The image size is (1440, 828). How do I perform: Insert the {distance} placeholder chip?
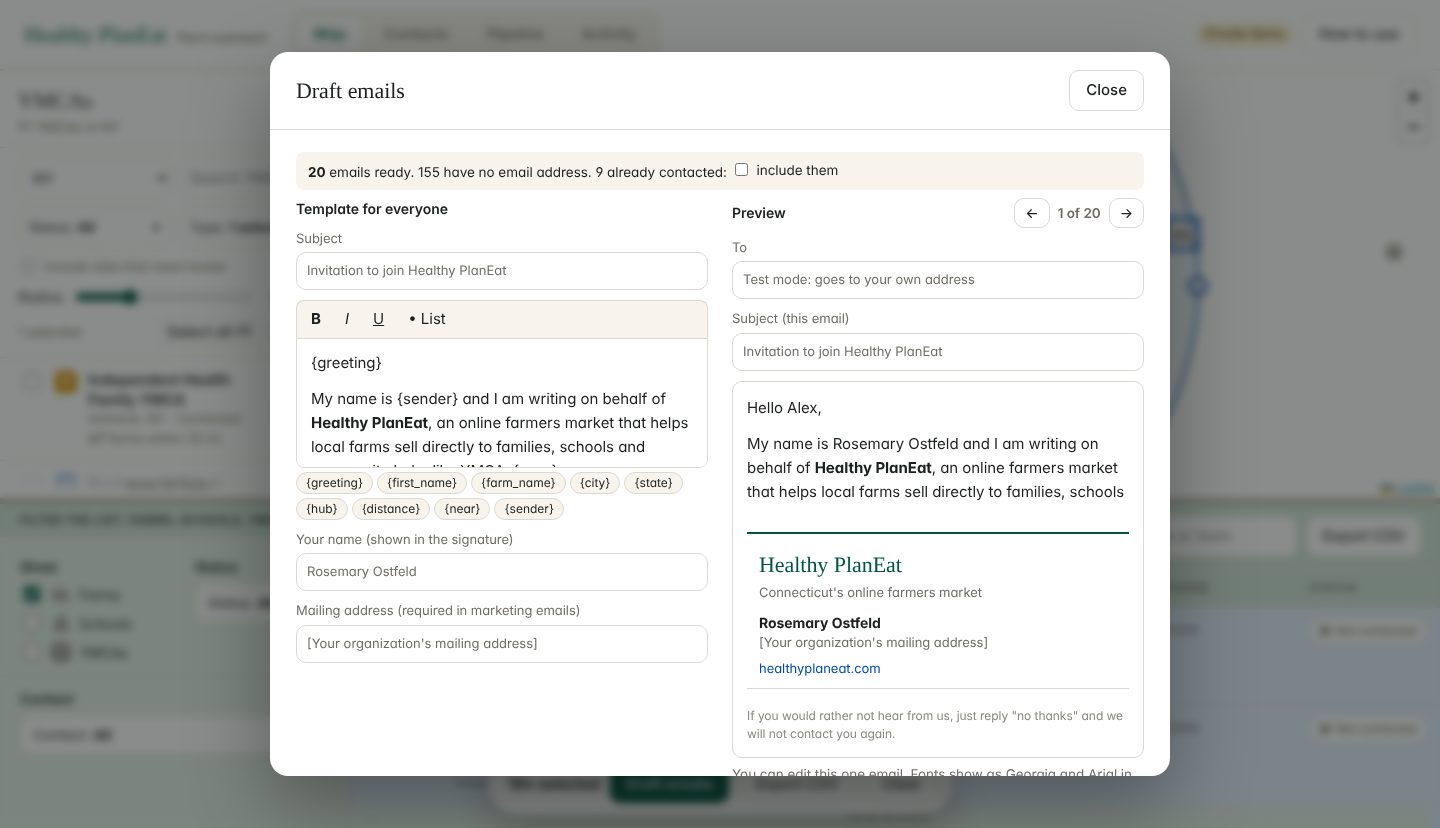click(x=391, y=509)
